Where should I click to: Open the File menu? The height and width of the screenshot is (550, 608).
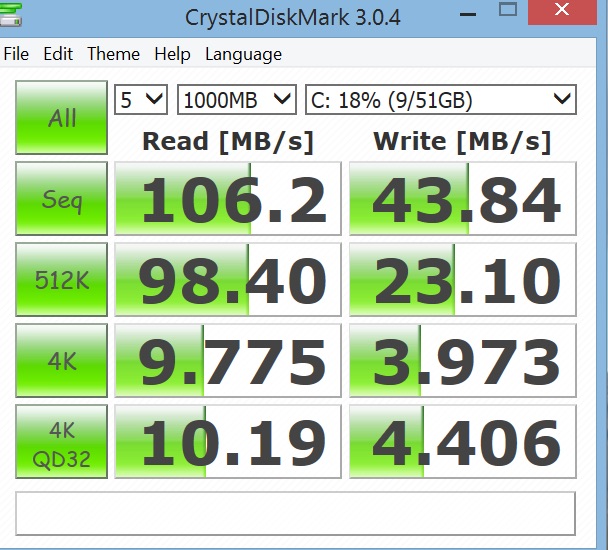click(16, 54)
